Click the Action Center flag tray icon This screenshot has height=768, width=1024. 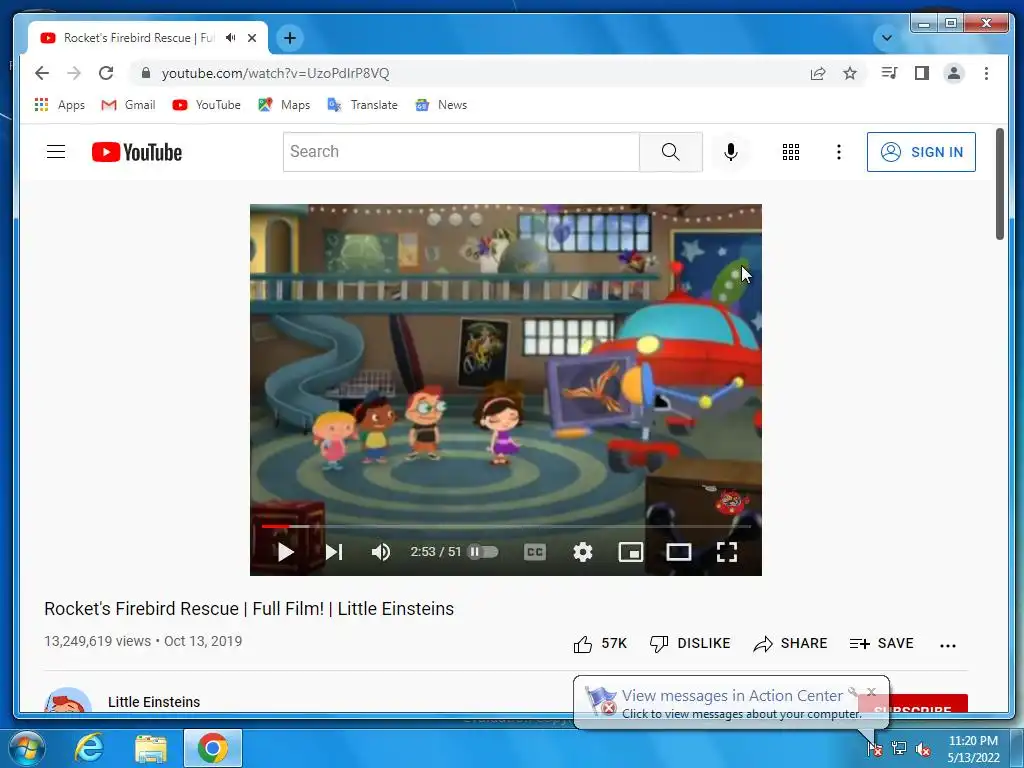coord(875,748)
